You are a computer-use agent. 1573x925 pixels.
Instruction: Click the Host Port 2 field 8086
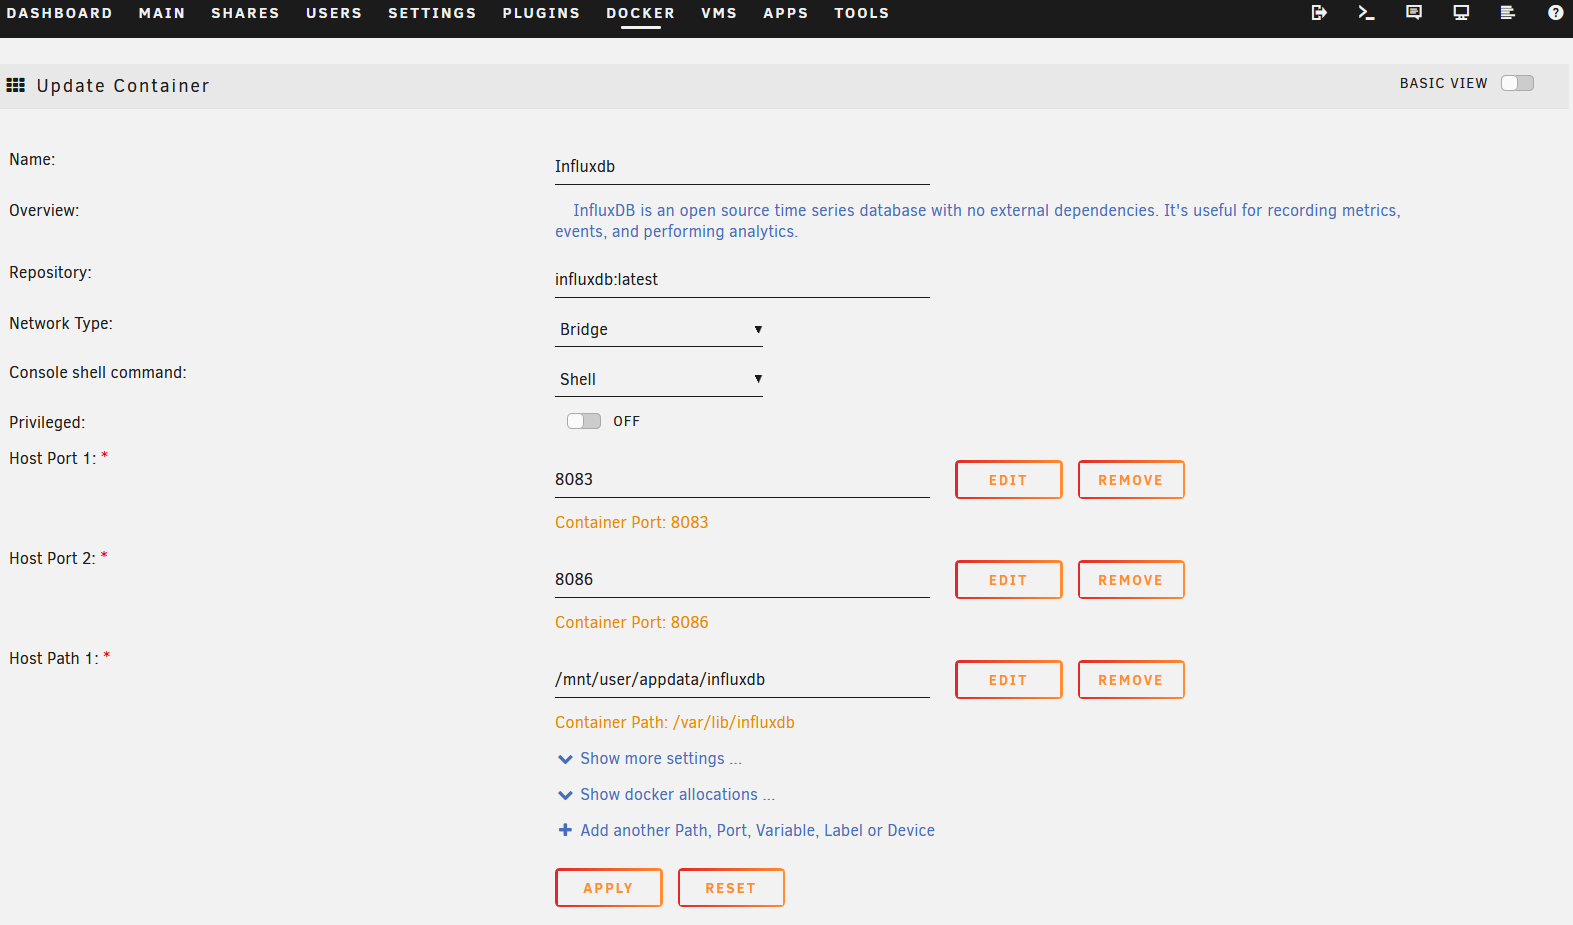click(742, 580)
